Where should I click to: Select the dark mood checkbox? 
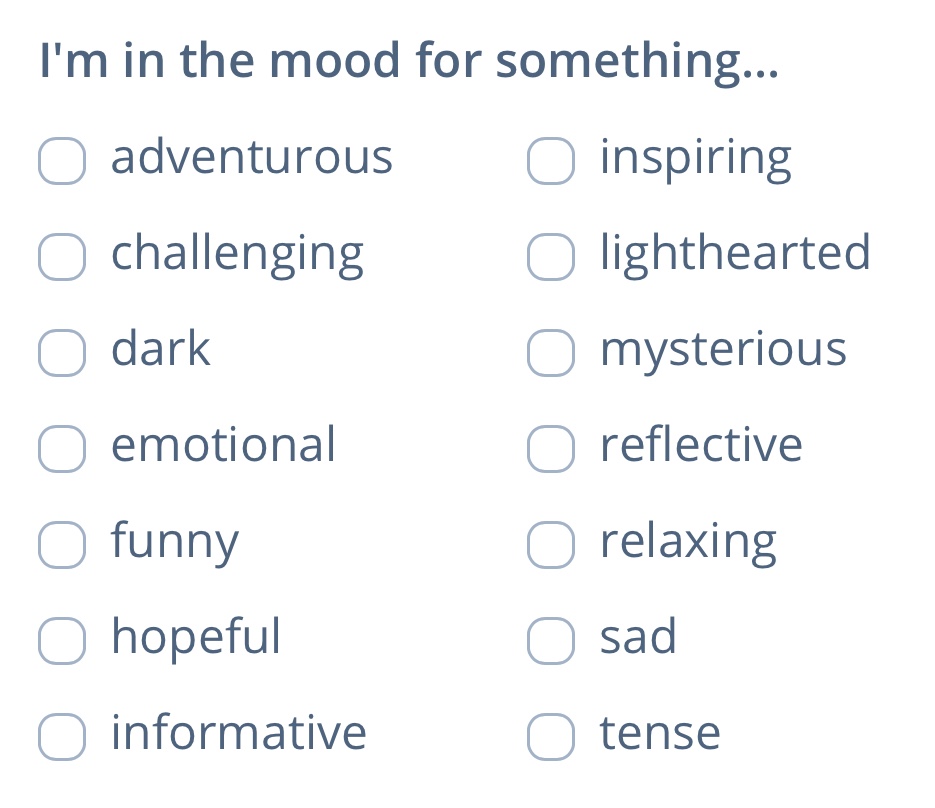62,354
